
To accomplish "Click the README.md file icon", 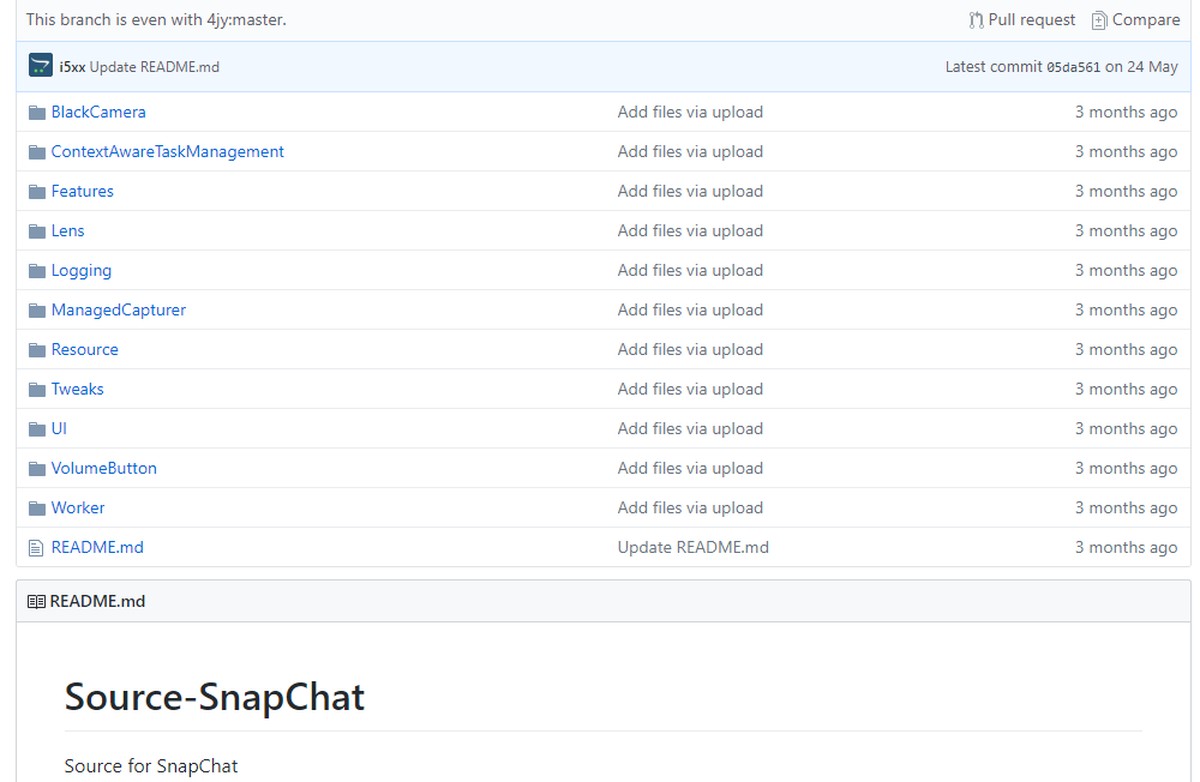I will (x=37, y=547).
